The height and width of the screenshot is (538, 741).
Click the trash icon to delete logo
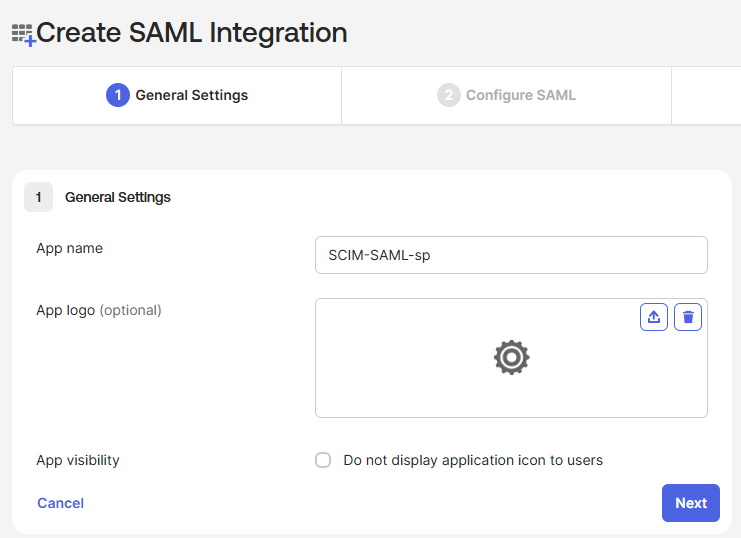[x=688, y=317]
